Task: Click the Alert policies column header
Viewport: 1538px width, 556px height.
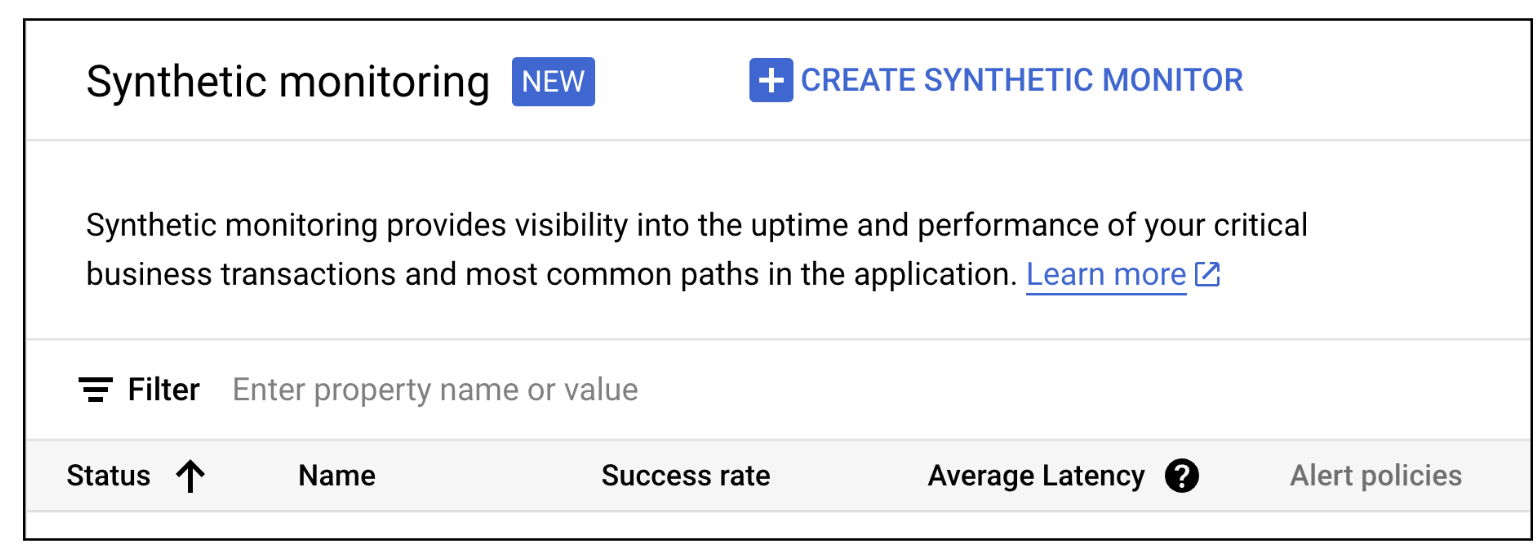Action: pos(1375,476)
